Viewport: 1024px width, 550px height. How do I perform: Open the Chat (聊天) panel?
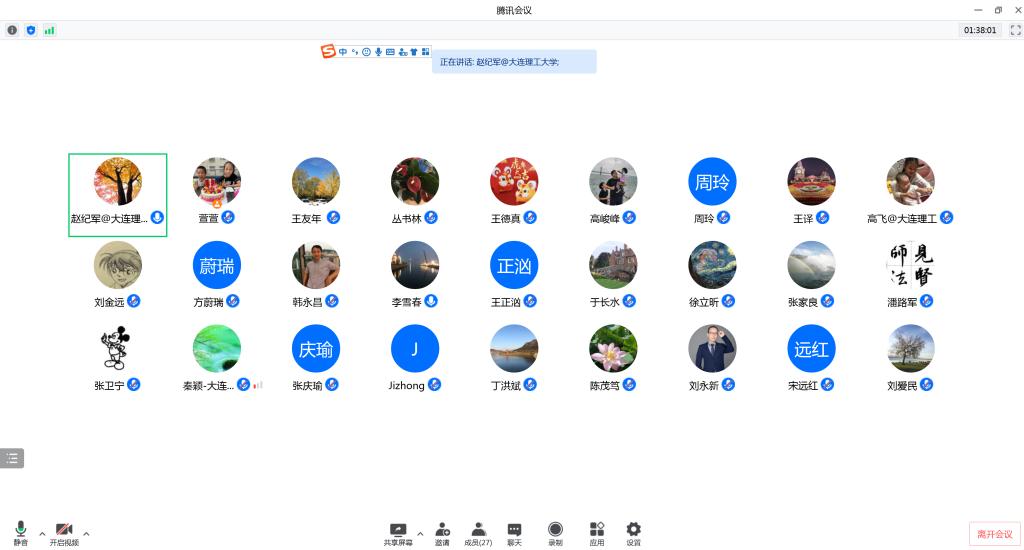click(x=514, y=532)
